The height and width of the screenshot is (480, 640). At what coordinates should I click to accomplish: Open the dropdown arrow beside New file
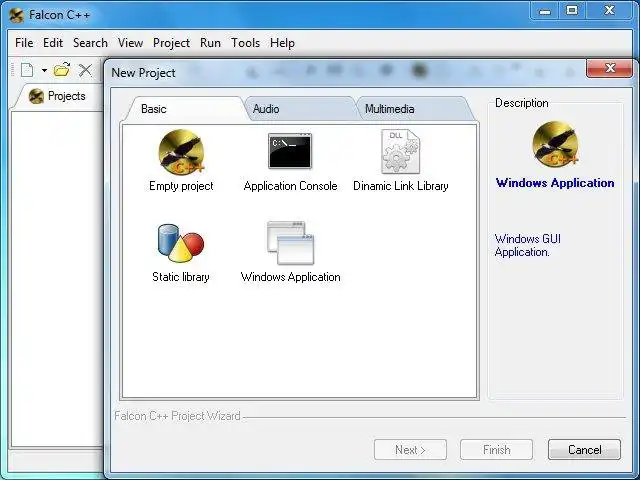pos(44,70)
